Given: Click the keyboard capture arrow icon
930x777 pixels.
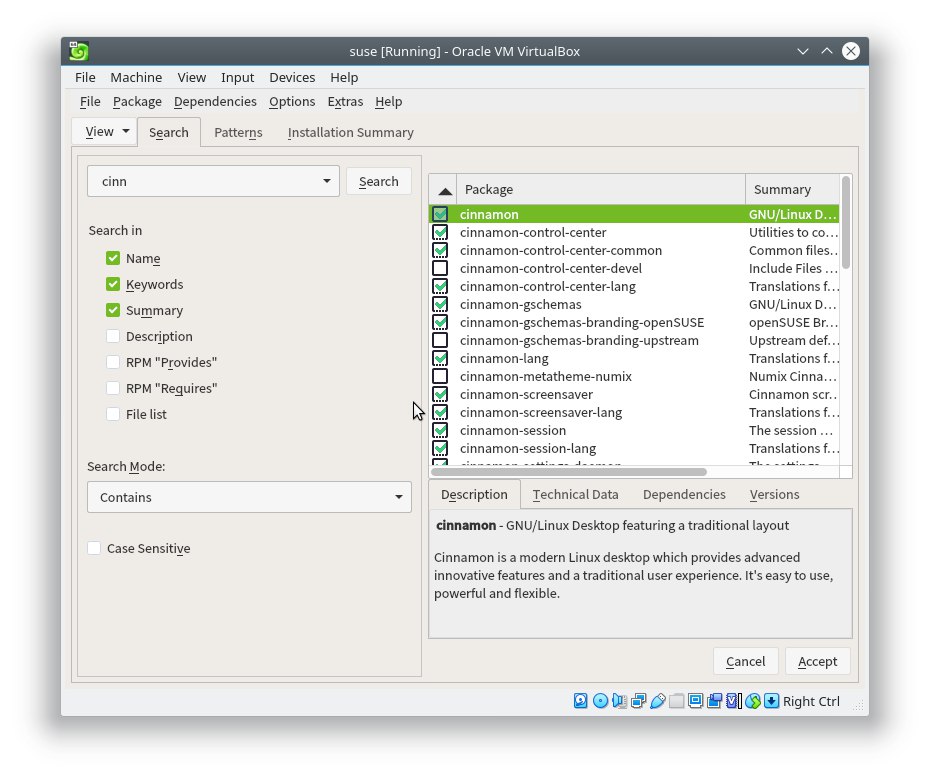Looking at the screenshot, I should click(771, 701).
